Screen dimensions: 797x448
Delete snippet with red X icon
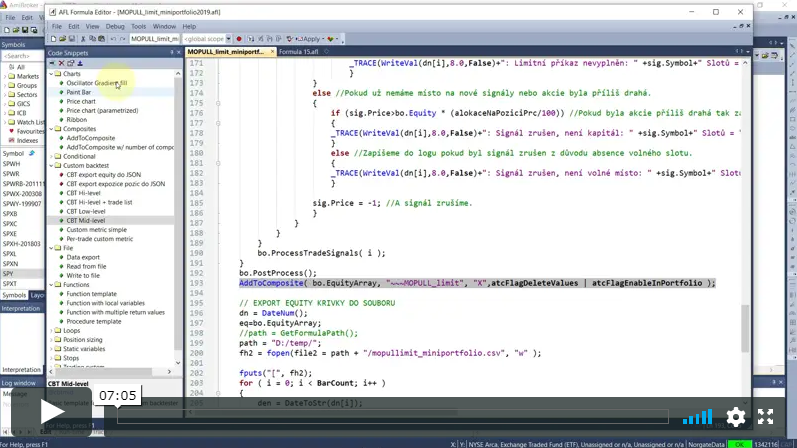(x=61, y=62)
